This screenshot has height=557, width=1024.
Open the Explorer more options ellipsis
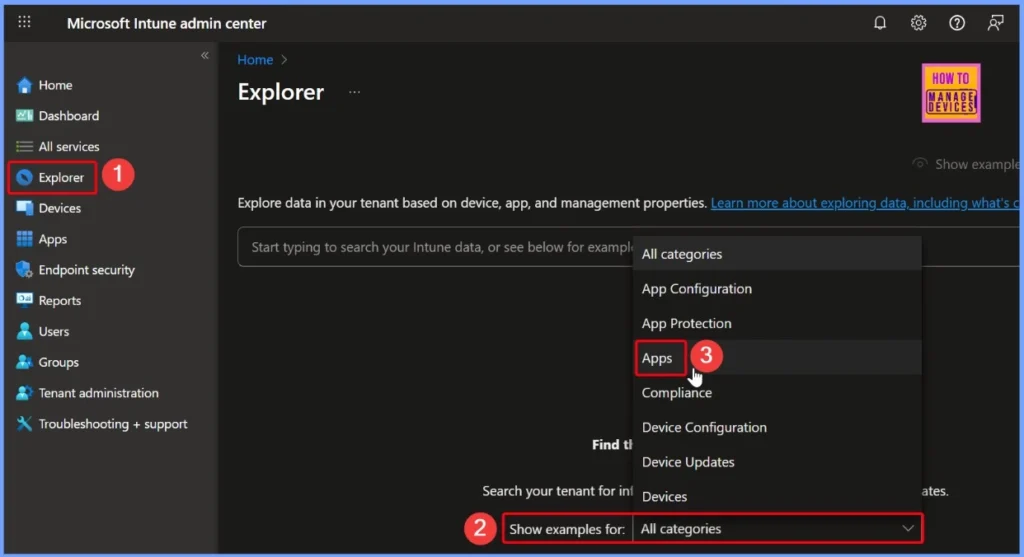coord(354,92)
